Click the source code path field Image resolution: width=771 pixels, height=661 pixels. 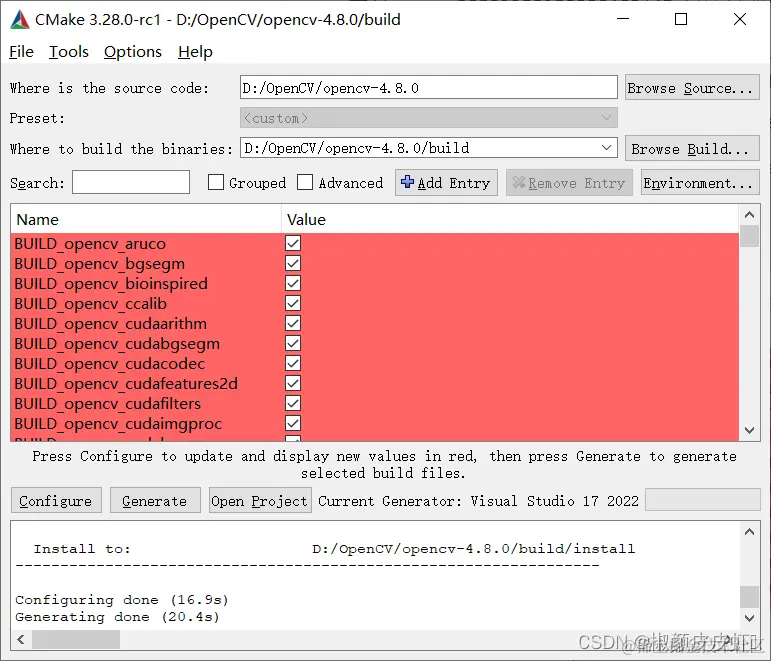click(x=429, y=88)
